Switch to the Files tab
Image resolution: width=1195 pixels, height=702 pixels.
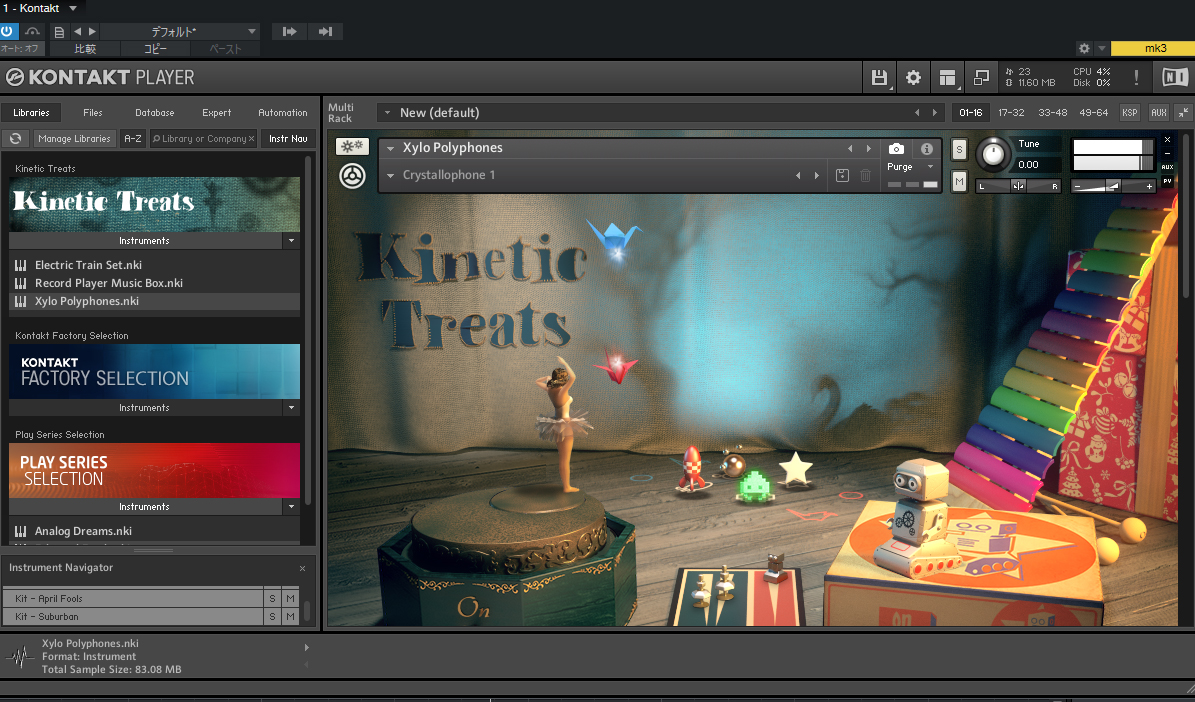(x=93, y=113)
